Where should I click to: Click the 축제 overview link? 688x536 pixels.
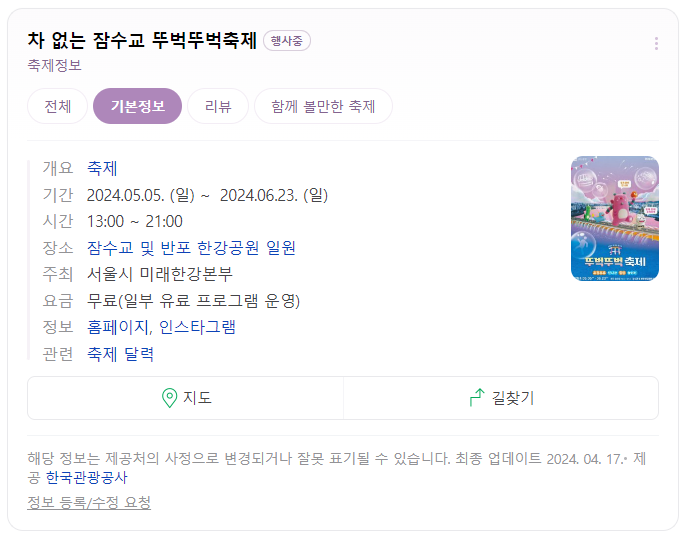[102, 168]
